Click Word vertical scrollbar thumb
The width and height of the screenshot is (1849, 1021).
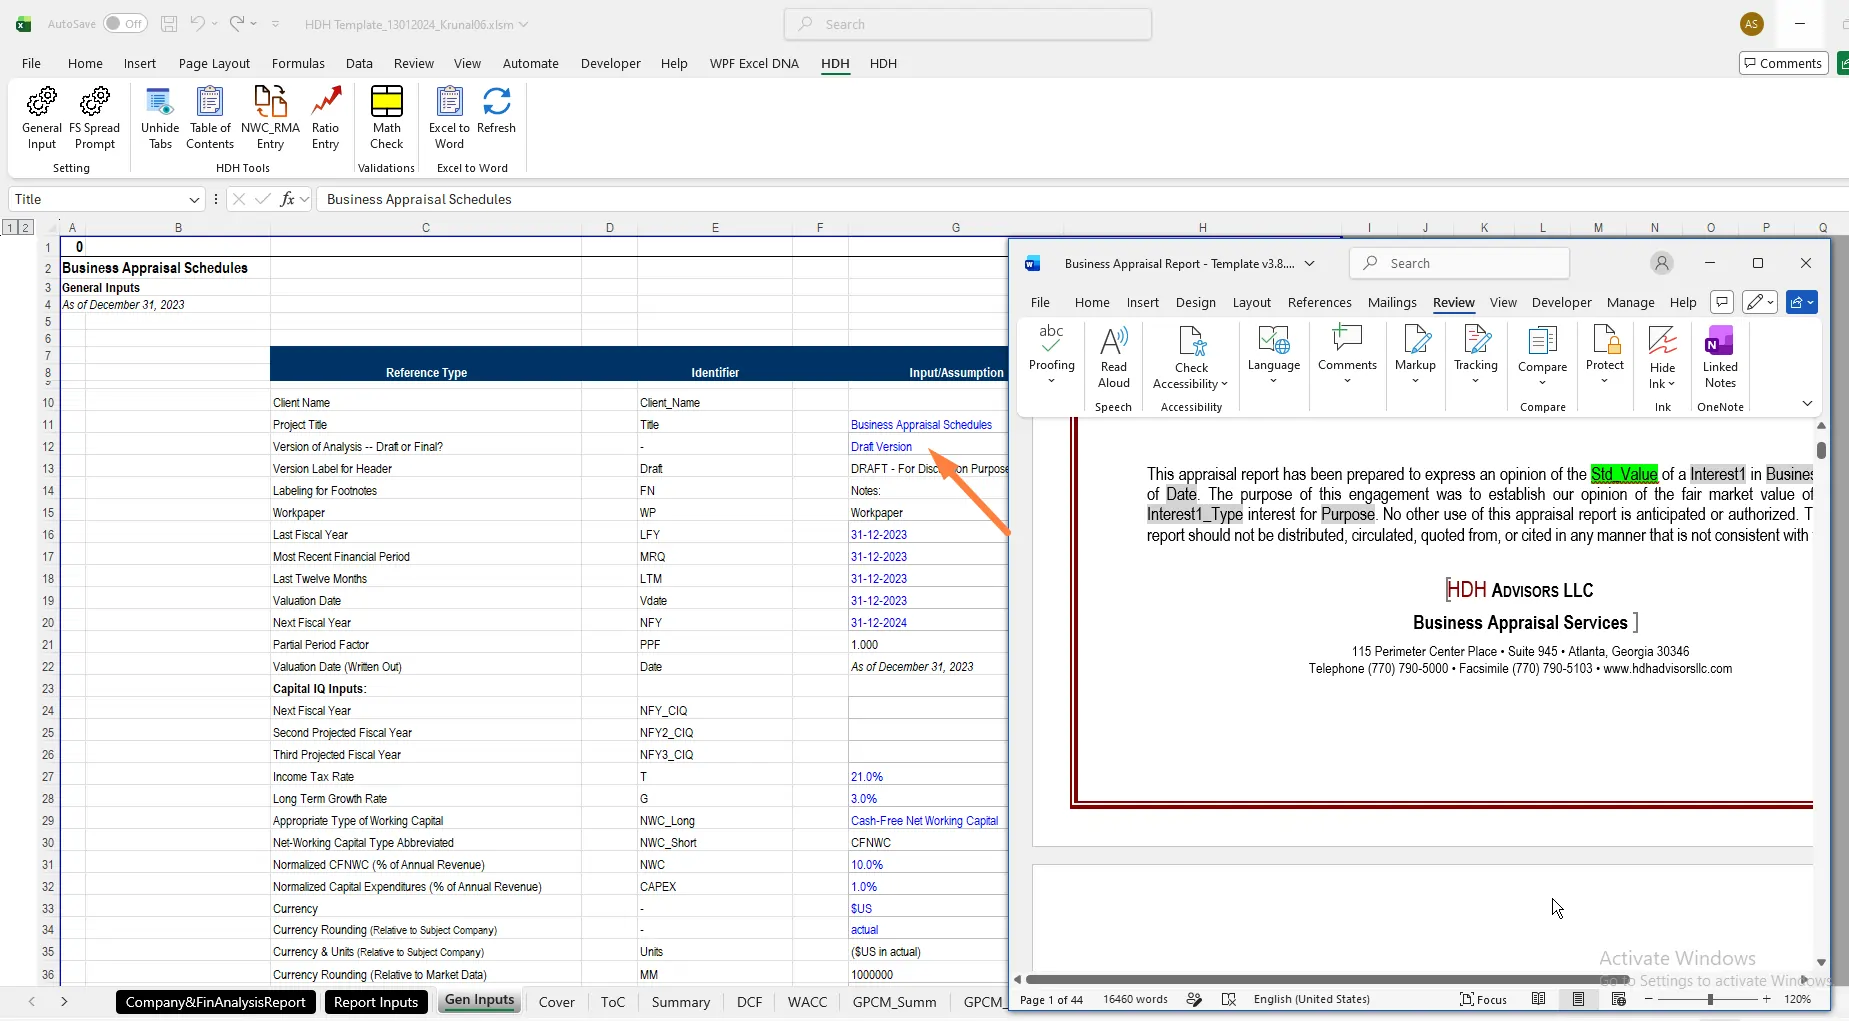coord(1821,449)
